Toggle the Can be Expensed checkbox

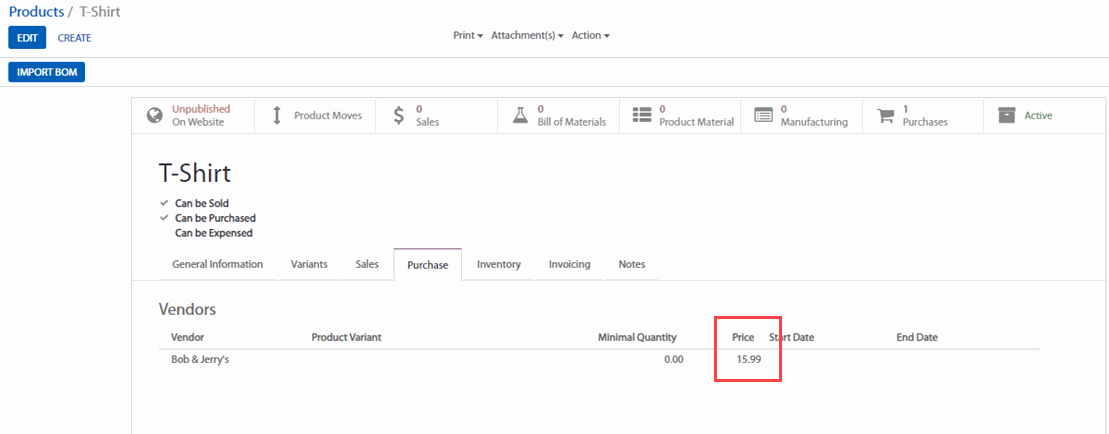(164, 233)
